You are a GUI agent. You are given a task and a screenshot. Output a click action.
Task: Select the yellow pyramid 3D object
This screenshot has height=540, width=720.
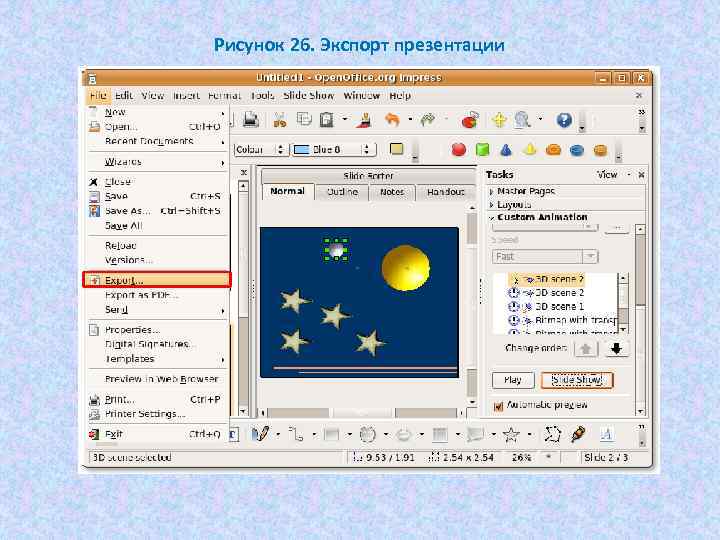coord(529,149)
